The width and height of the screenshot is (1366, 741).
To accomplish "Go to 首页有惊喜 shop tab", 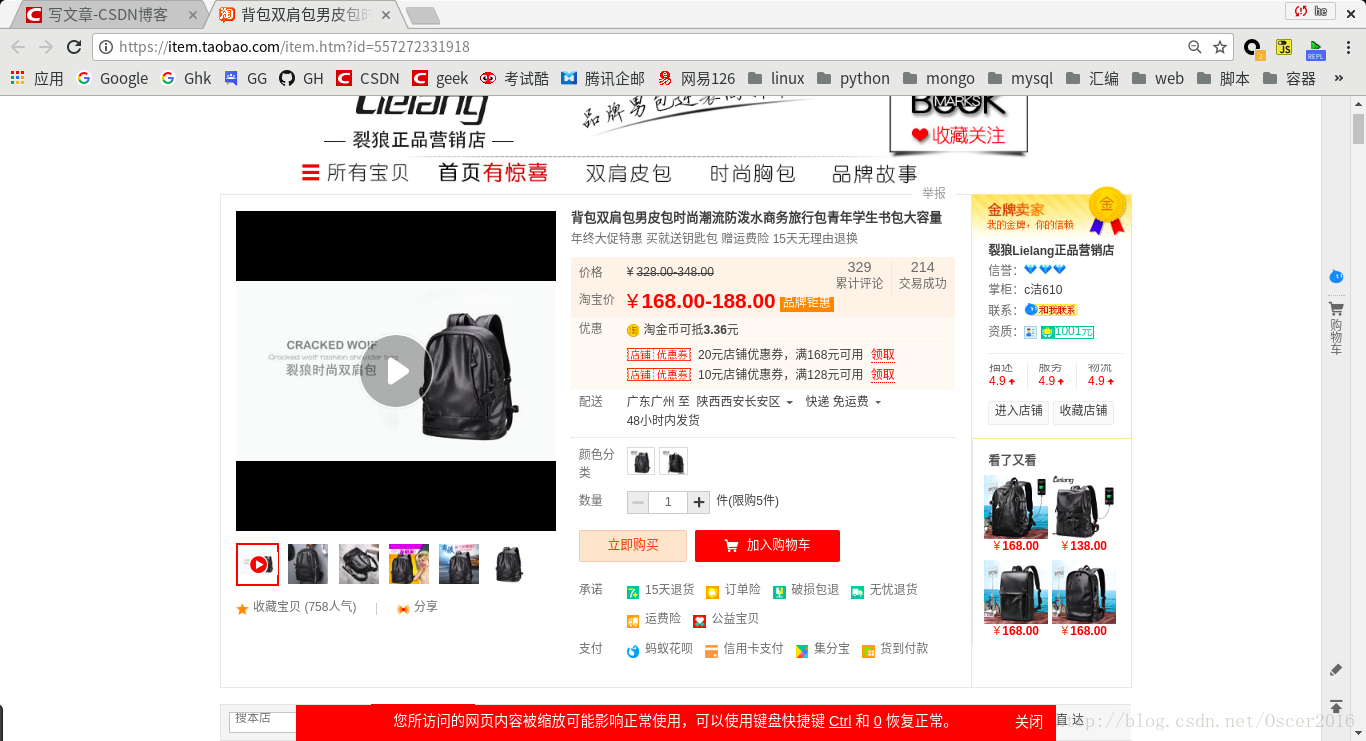I will point(493,173).
